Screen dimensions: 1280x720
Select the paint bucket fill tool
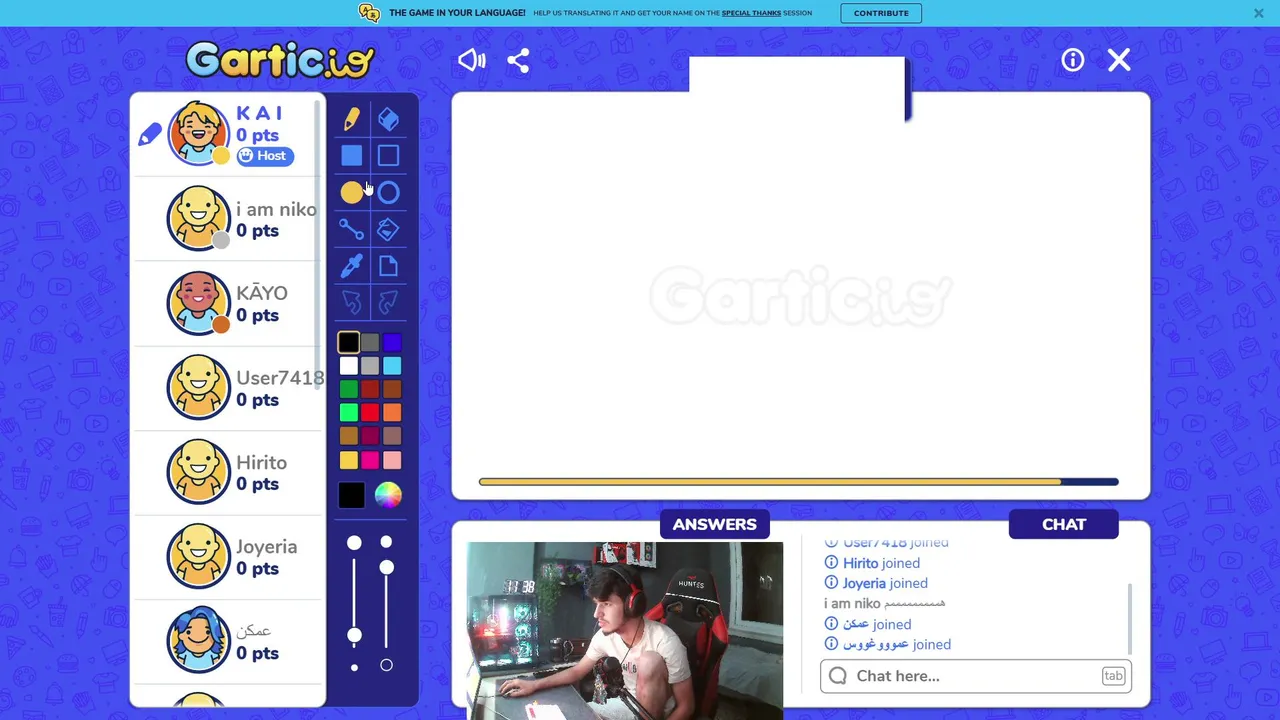pos(388,229)
